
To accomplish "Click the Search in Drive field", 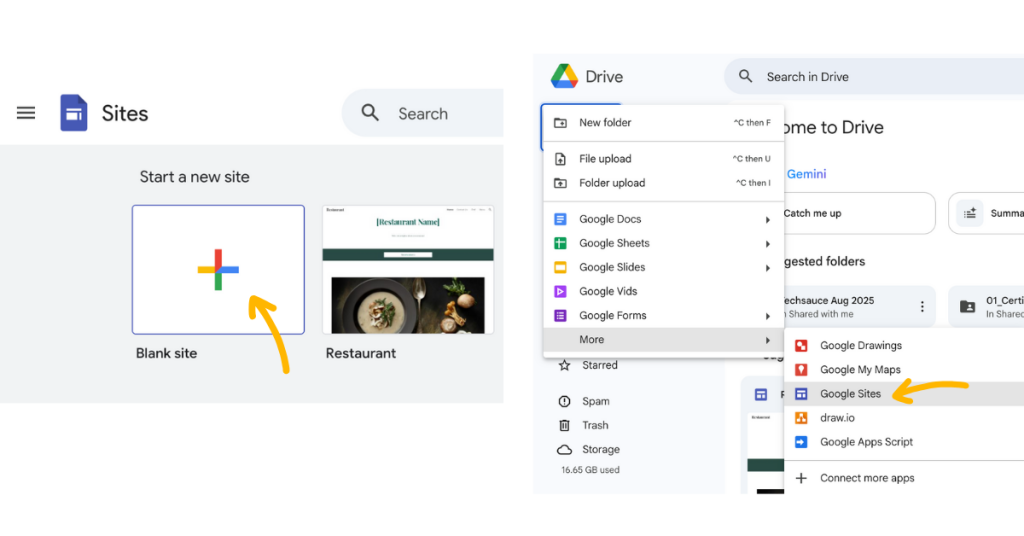I will coord(875,76).
